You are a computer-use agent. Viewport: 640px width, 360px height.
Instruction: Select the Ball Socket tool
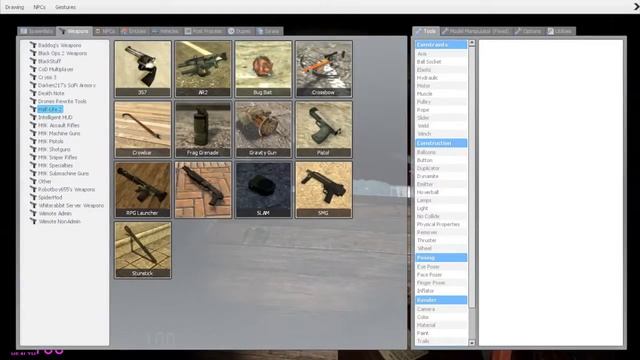pyautogui.click(x=441, y=62)
